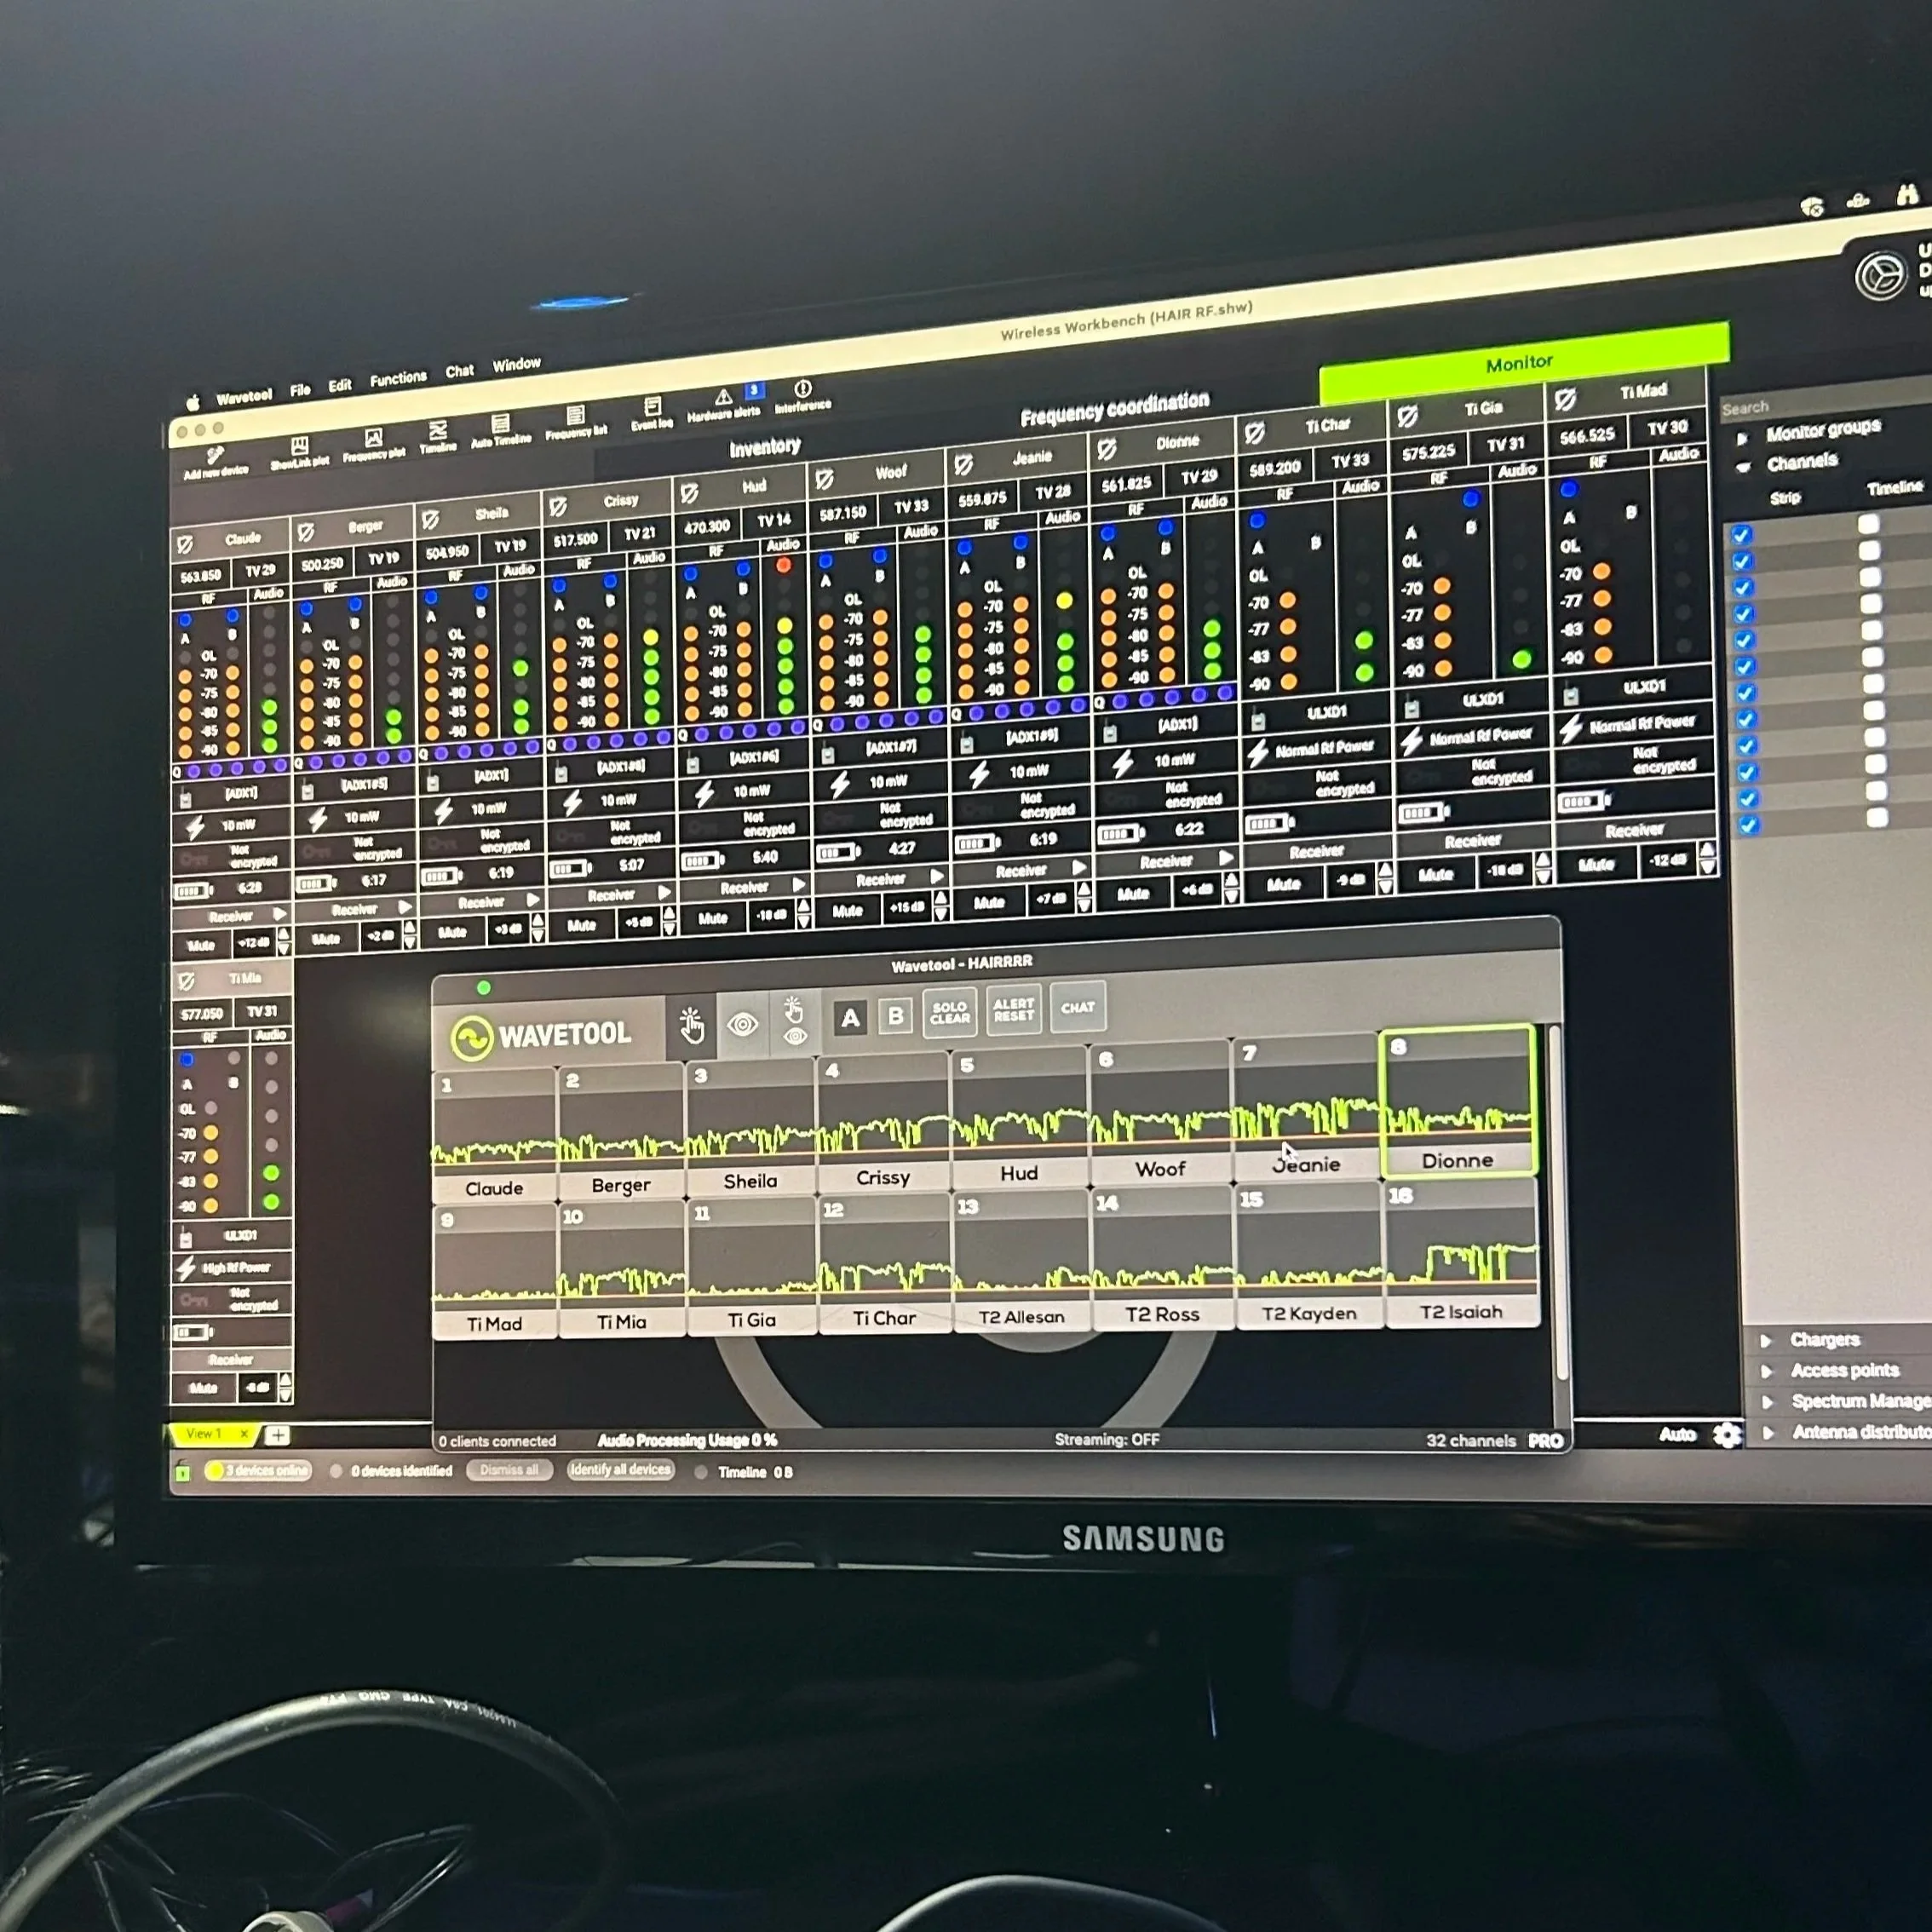Click the WAVETOOL logo
The width and height of the screenshot is (1932, 1932).
[542, 1036]
